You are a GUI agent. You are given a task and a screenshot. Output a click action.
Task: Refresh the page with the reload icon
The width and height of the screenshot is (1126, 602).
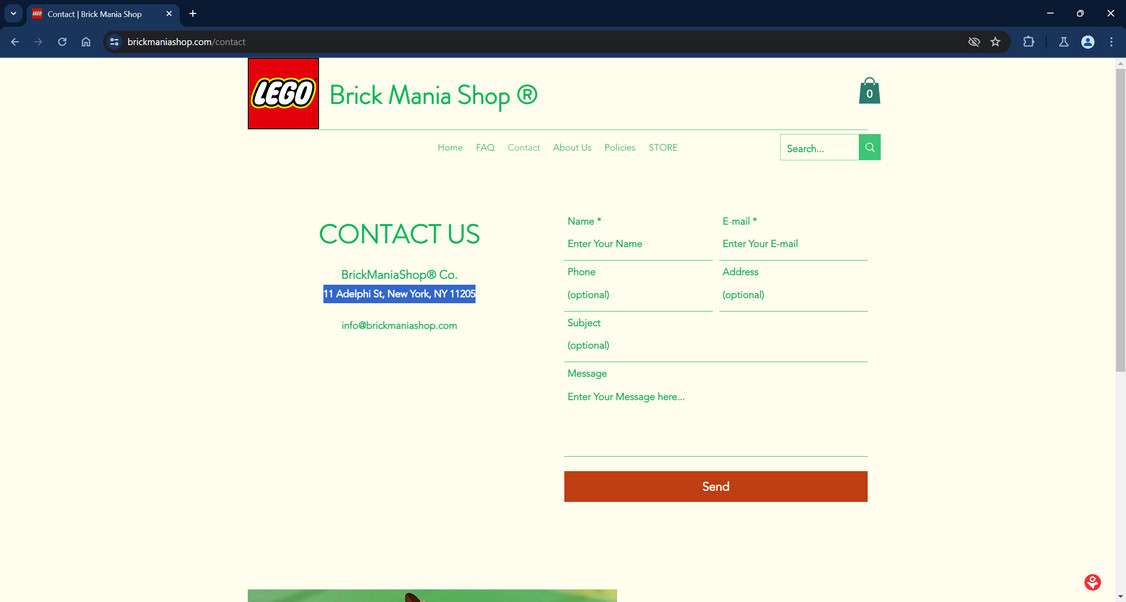(61, 41)
